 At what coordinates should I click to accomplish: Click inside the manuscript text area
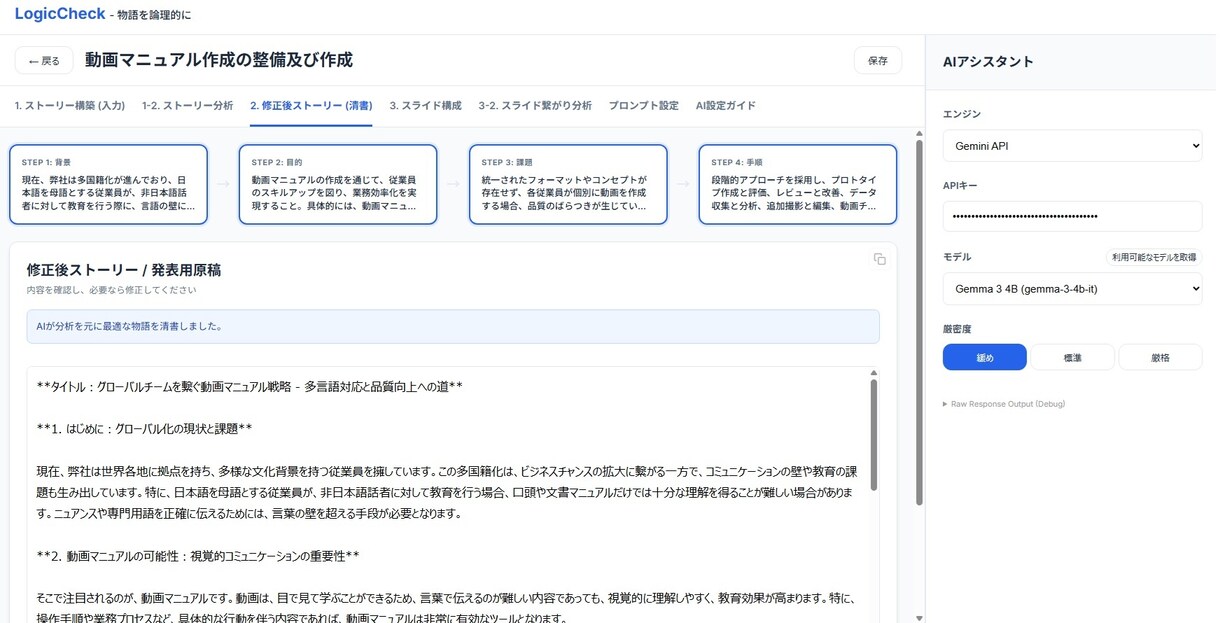[446, 494]
